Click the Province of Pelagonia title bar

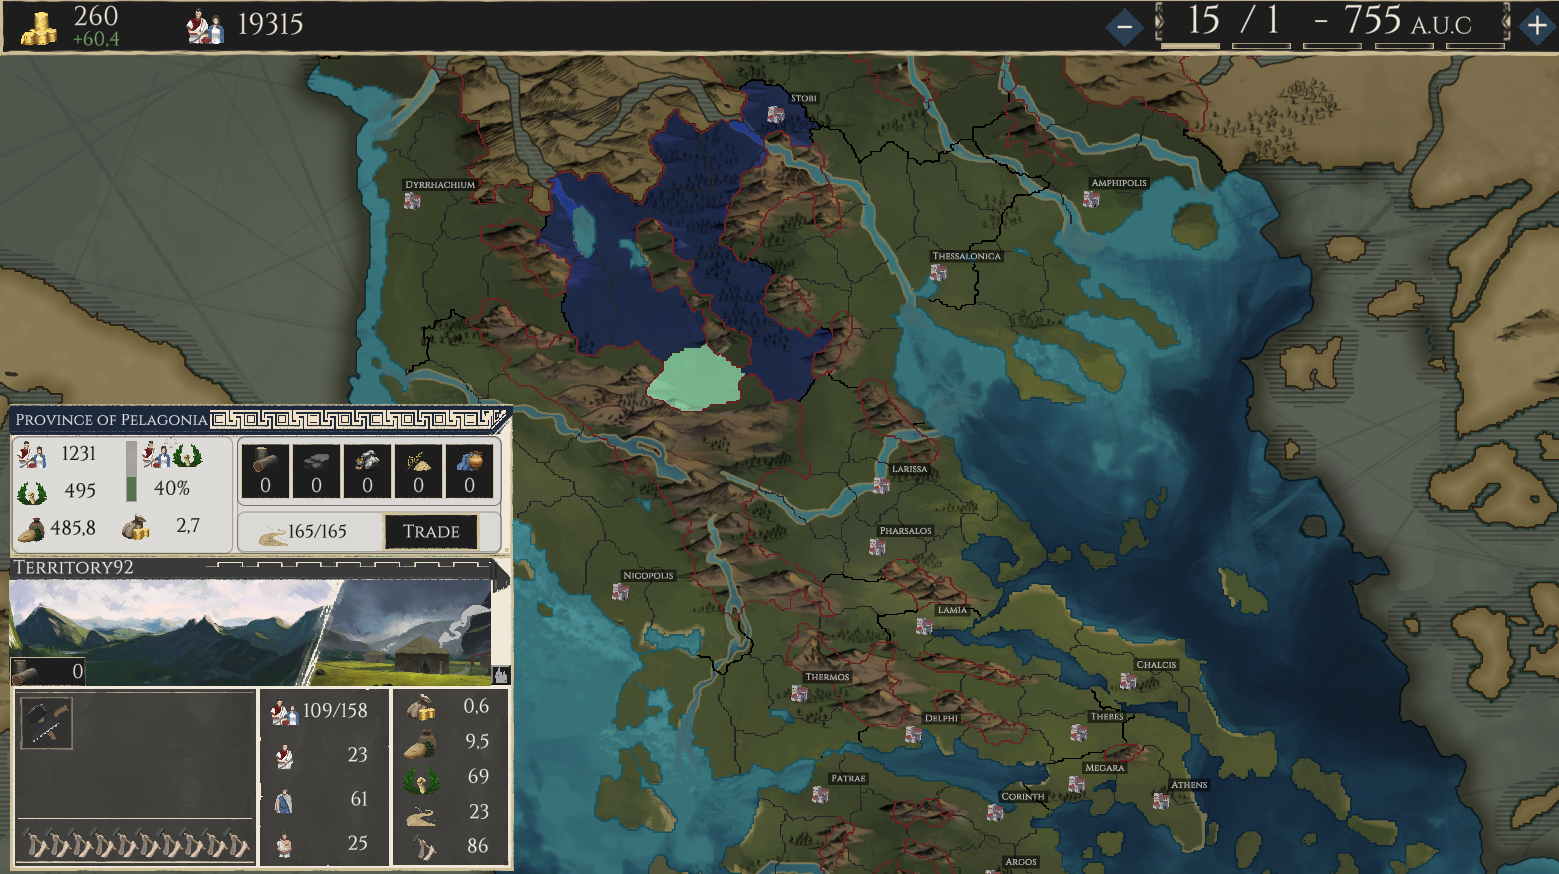[260, 419]
